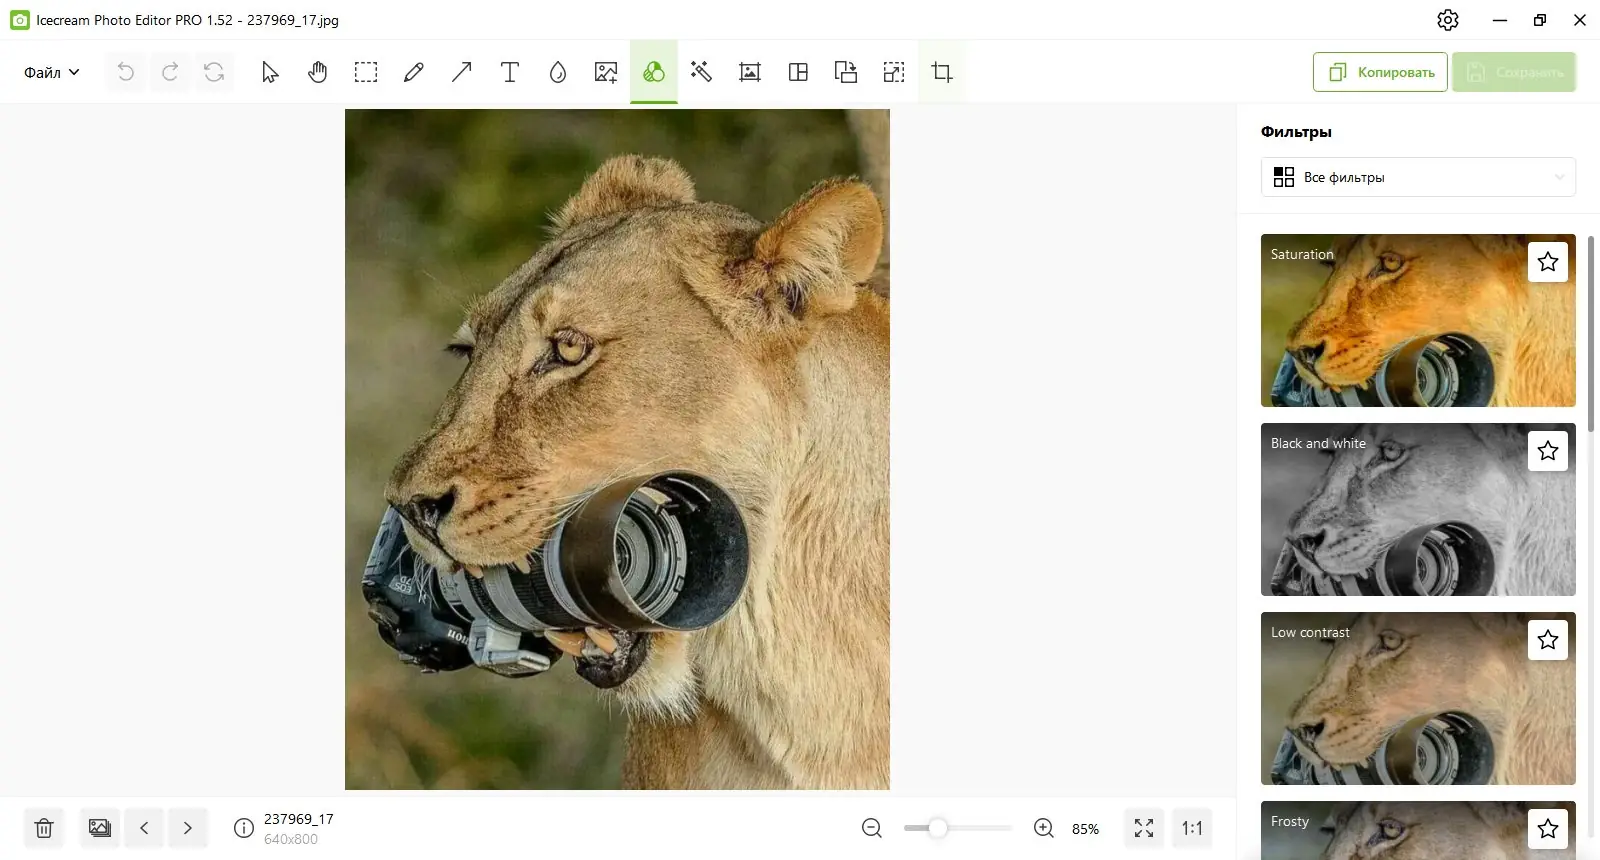Open the image gallery icon in bottom bar

(100, 828)
